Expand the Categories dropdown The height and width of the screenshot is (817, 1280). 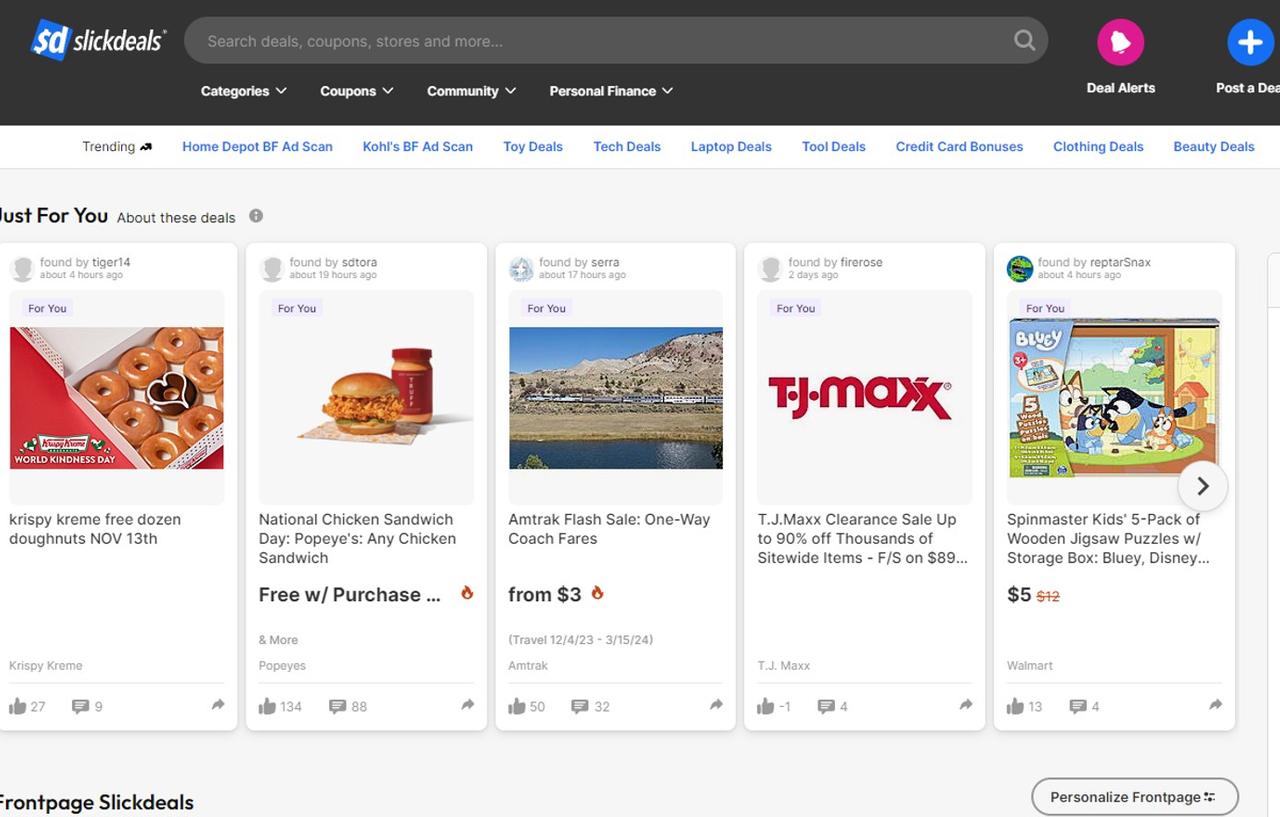244,91
